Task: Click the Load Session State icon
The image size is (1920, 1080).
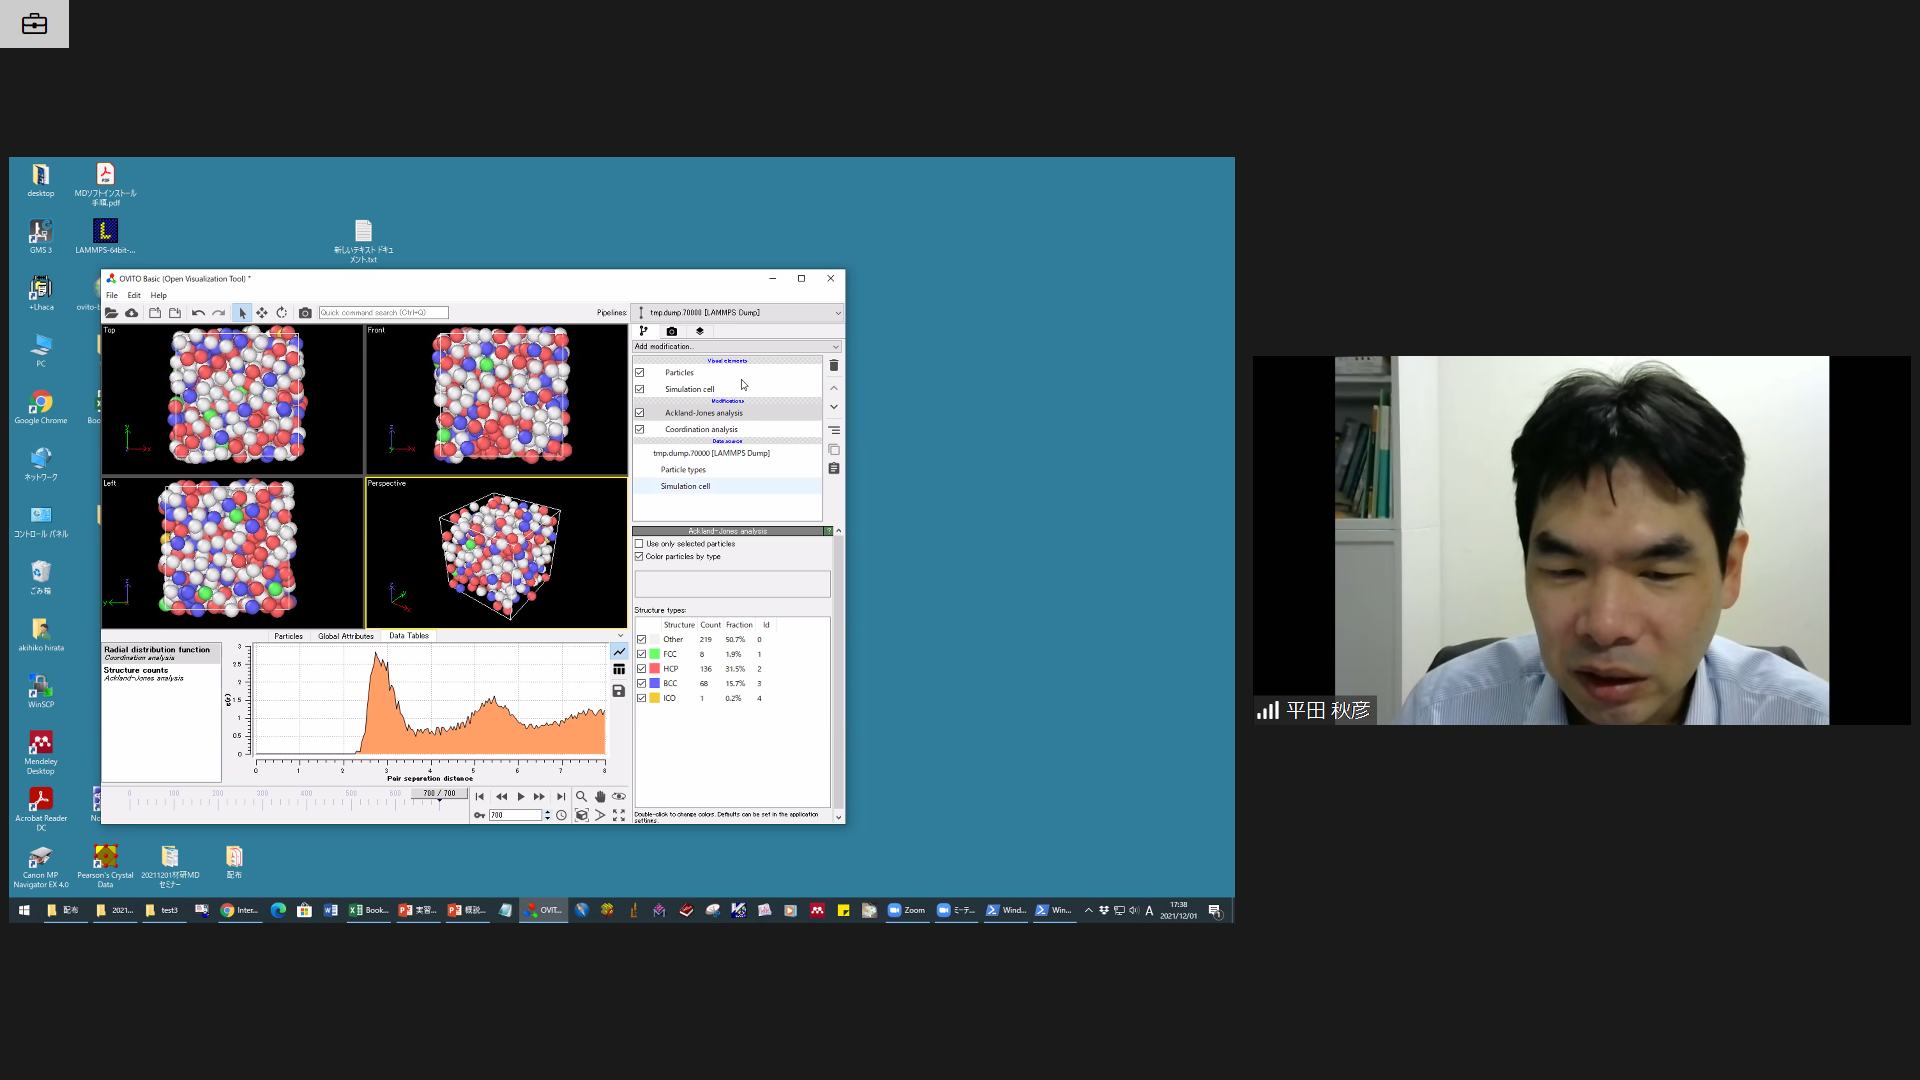Action: [155, 313]
